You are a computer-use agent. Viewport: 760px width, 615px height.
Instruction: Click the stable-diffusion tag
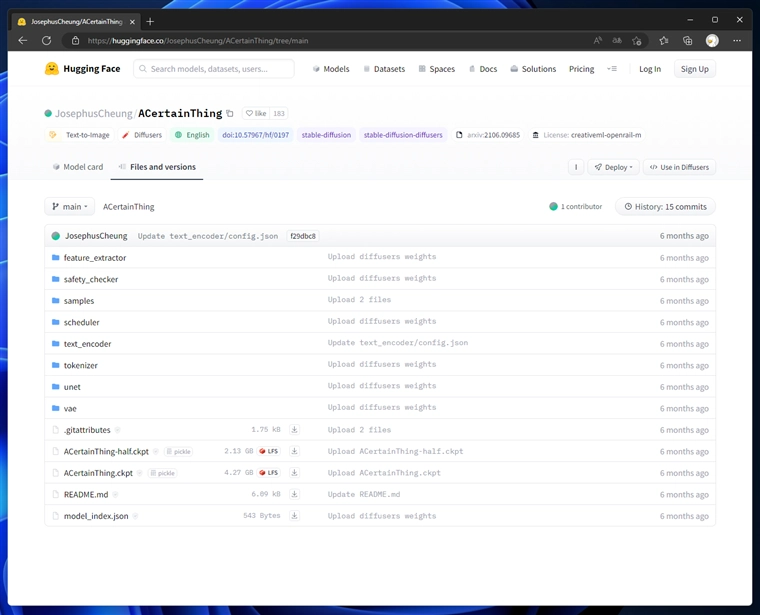coord(326,135)
